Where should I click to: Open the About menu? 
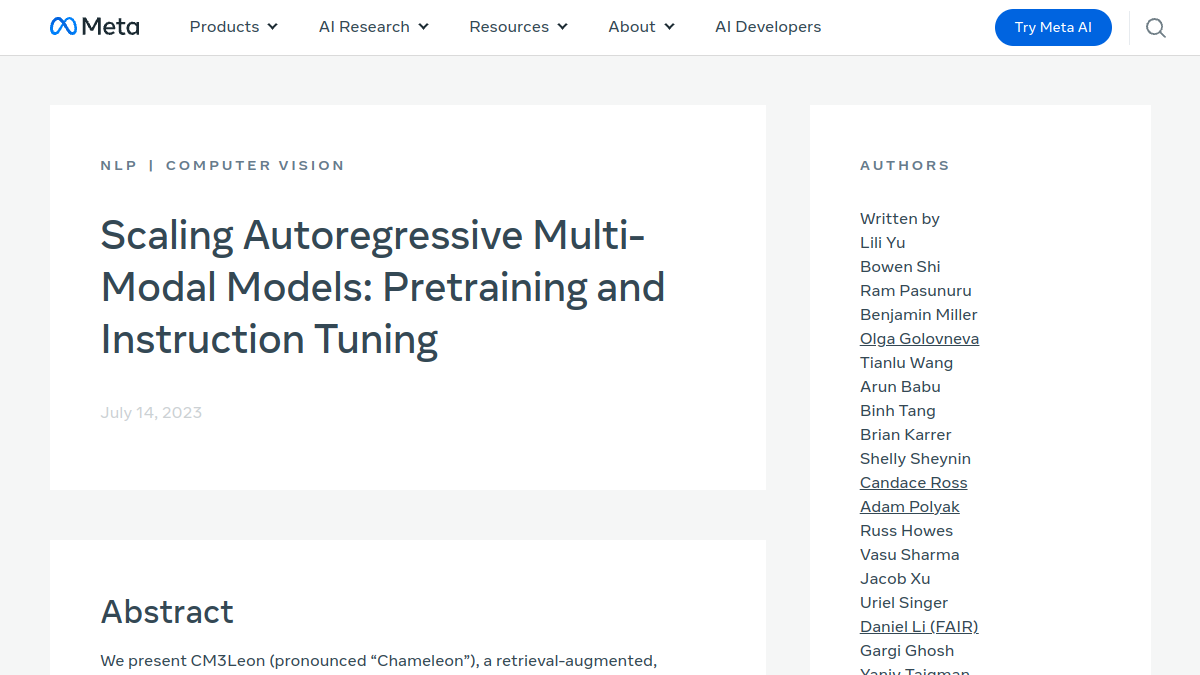[x=642, y=27]
